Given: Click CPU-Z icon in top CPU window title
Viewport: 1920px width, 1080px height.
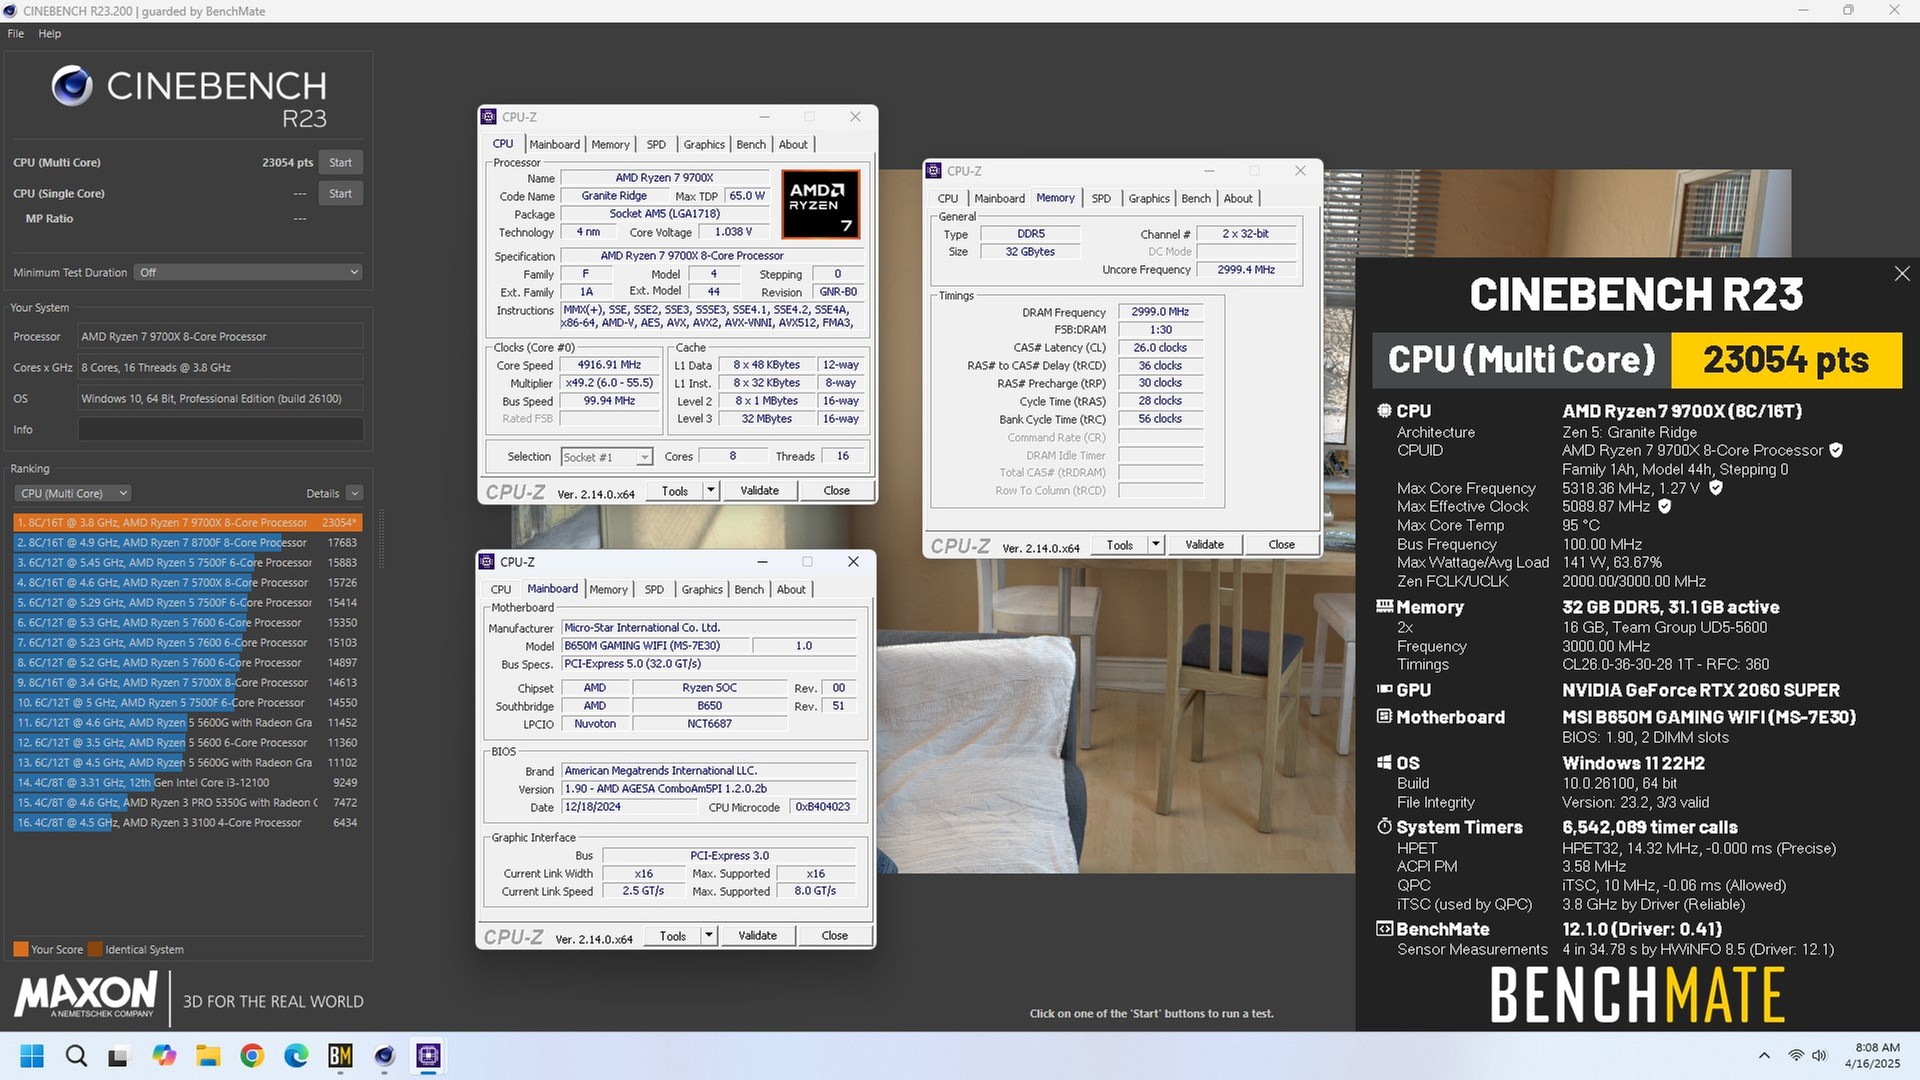Looking at the screenshot, I should pos(488,117).
